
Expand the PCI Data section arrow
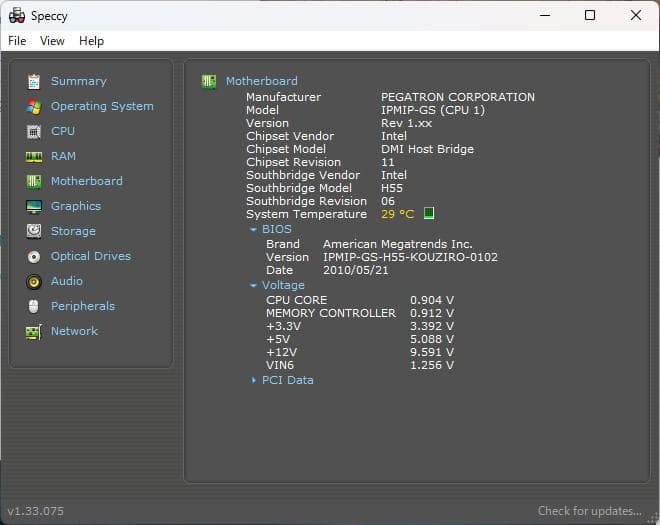tap(253, 380)
